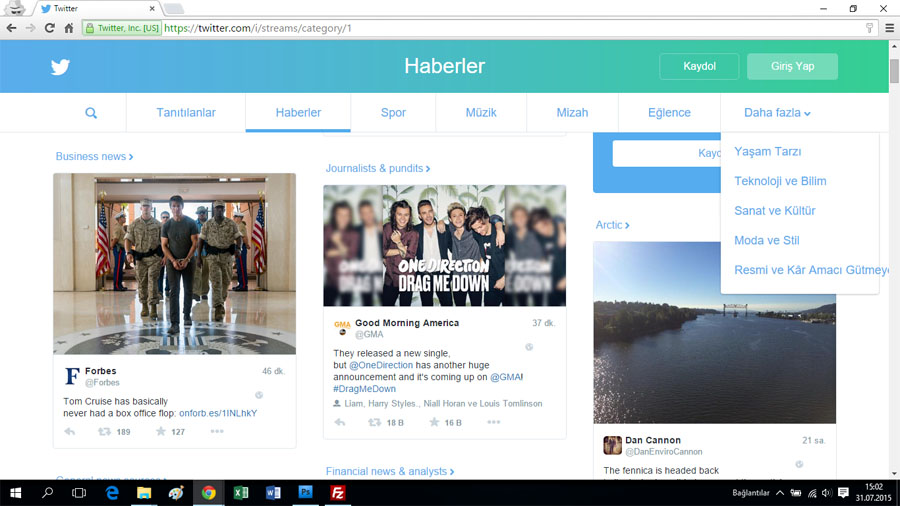900x506 pixels.
Task: Click Dan Cannon's profile avatar
Action: point(612,445)
